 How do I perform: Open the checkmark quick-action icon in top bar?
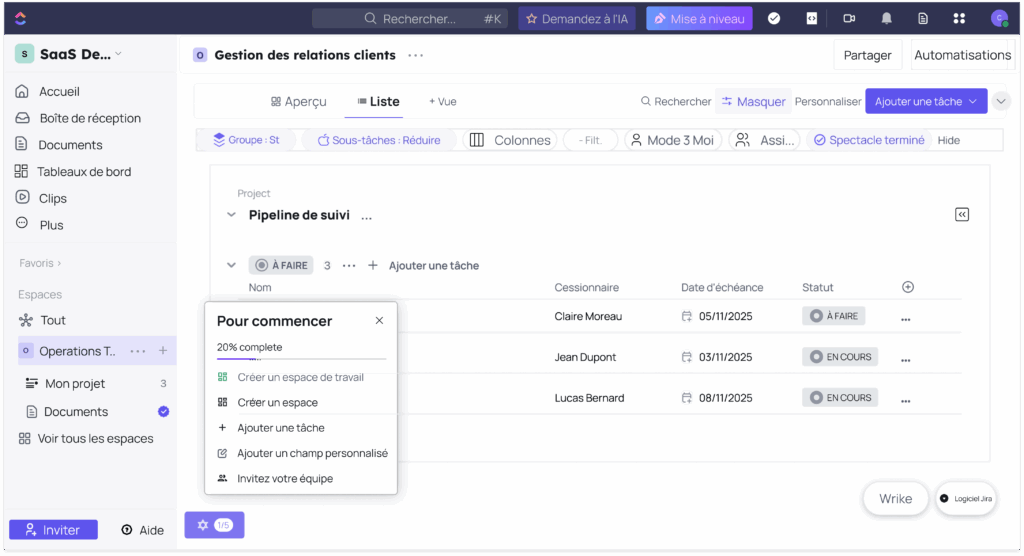coord(774,18)
